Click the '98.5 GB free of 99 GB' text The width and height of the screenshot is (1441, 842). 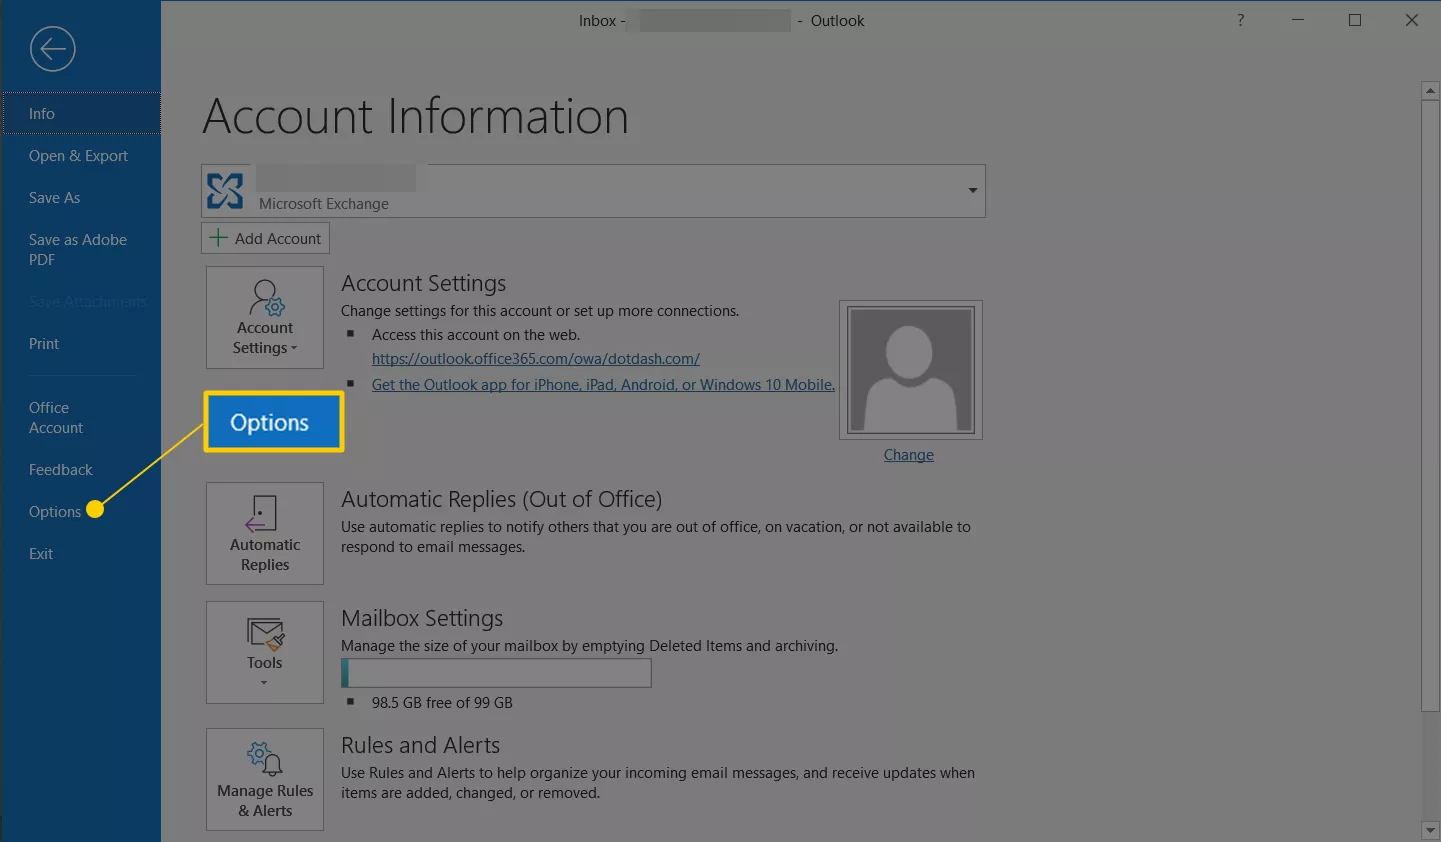tap(442, 702)
